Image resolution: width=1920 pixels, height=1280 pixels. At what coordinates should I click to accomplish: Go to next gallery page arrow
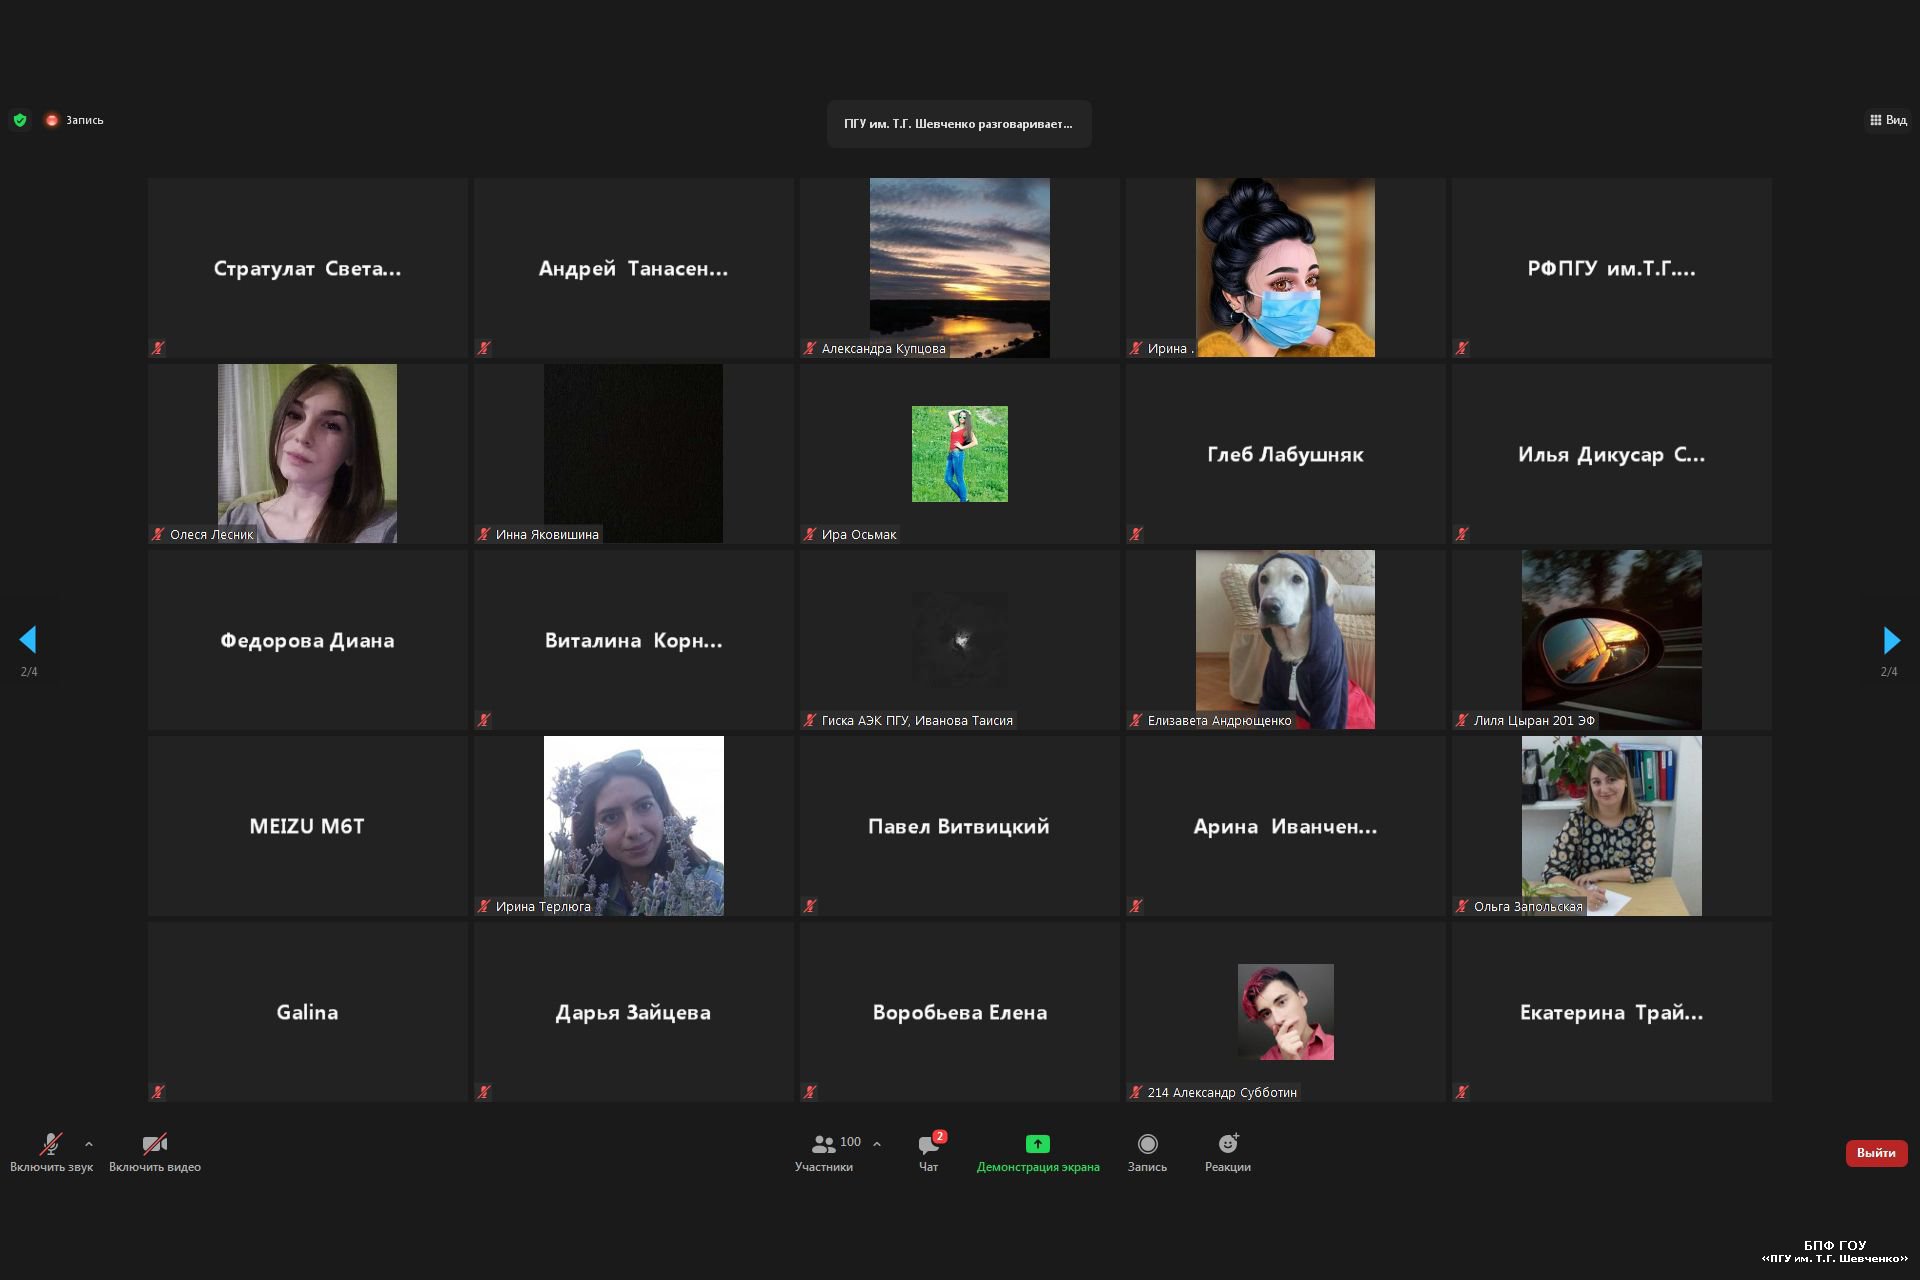(x=1891, y=640)
